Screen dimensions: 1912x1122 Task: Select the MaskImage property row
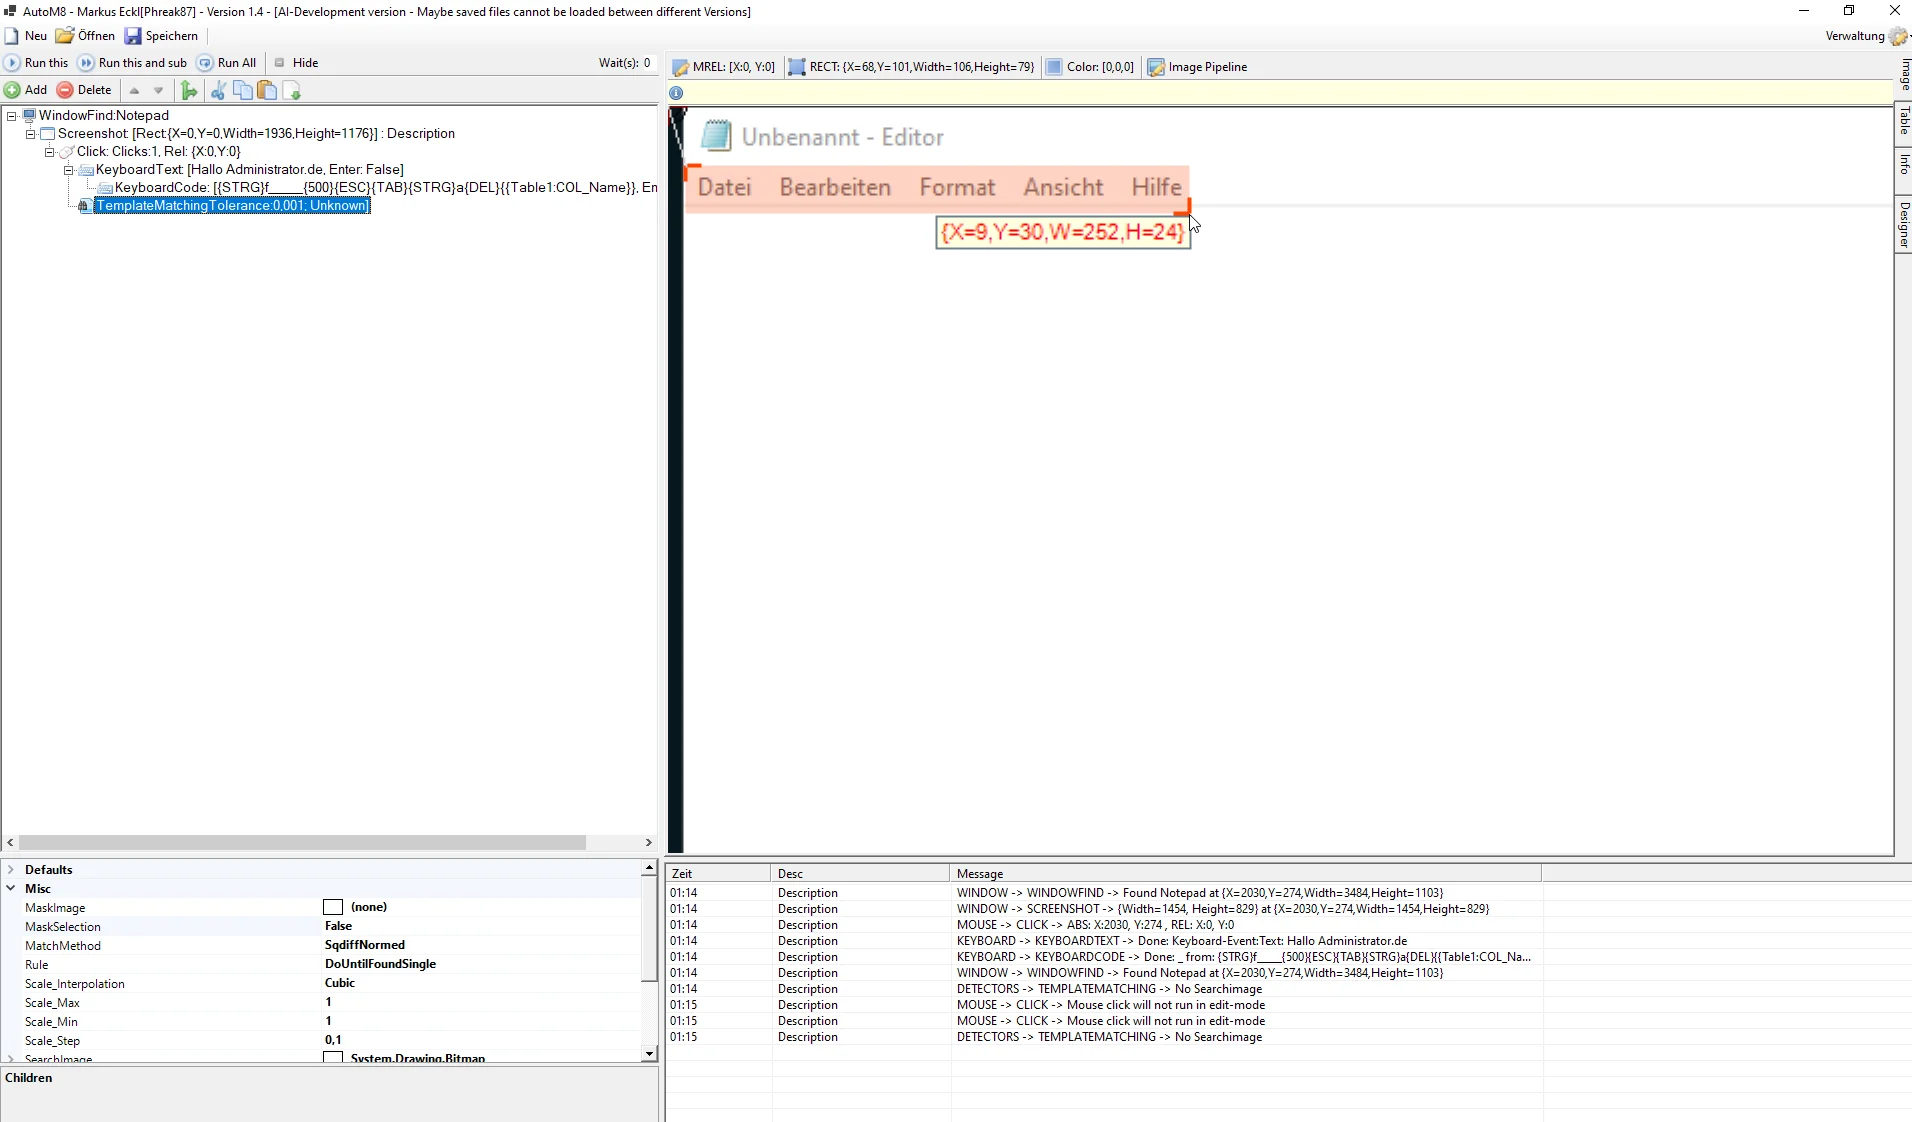(321, 908)
